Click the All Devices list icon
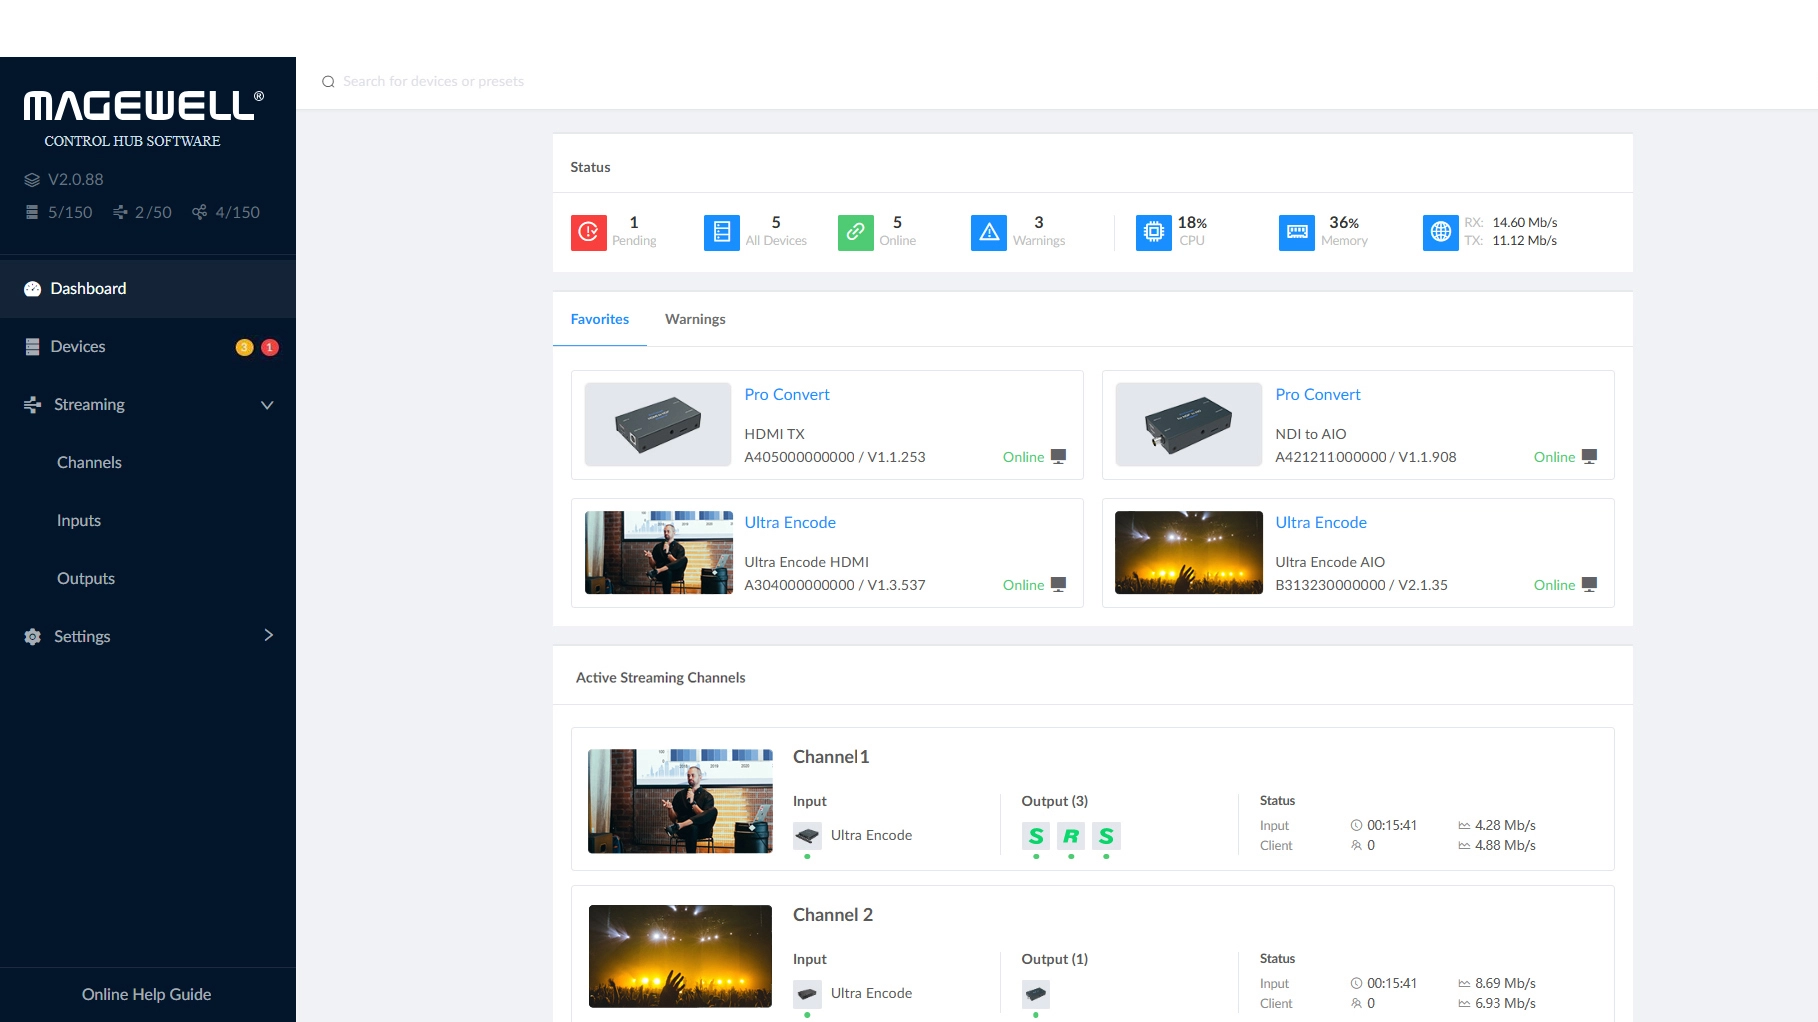This screenshot has width=1818, height=1022. tap(721, 232)
